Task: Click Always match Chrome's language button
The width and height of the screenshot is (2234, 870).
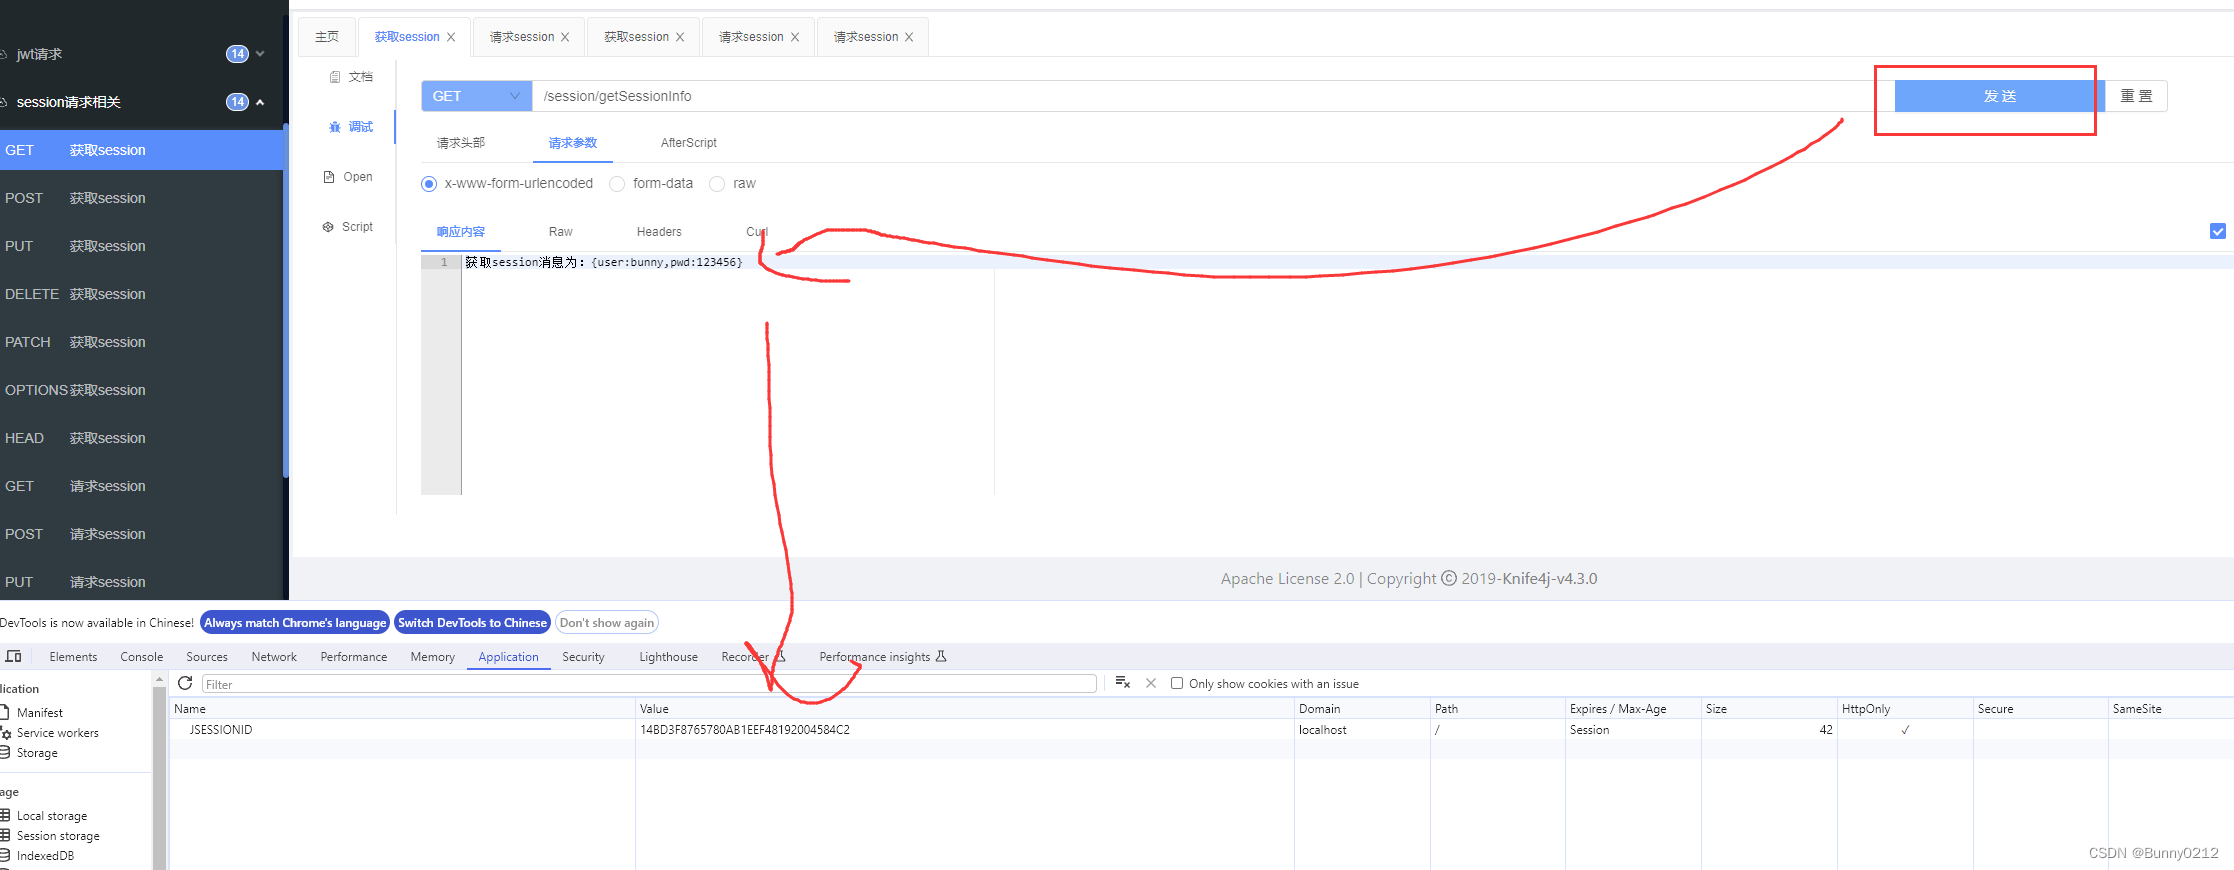Action: [295, 623]
